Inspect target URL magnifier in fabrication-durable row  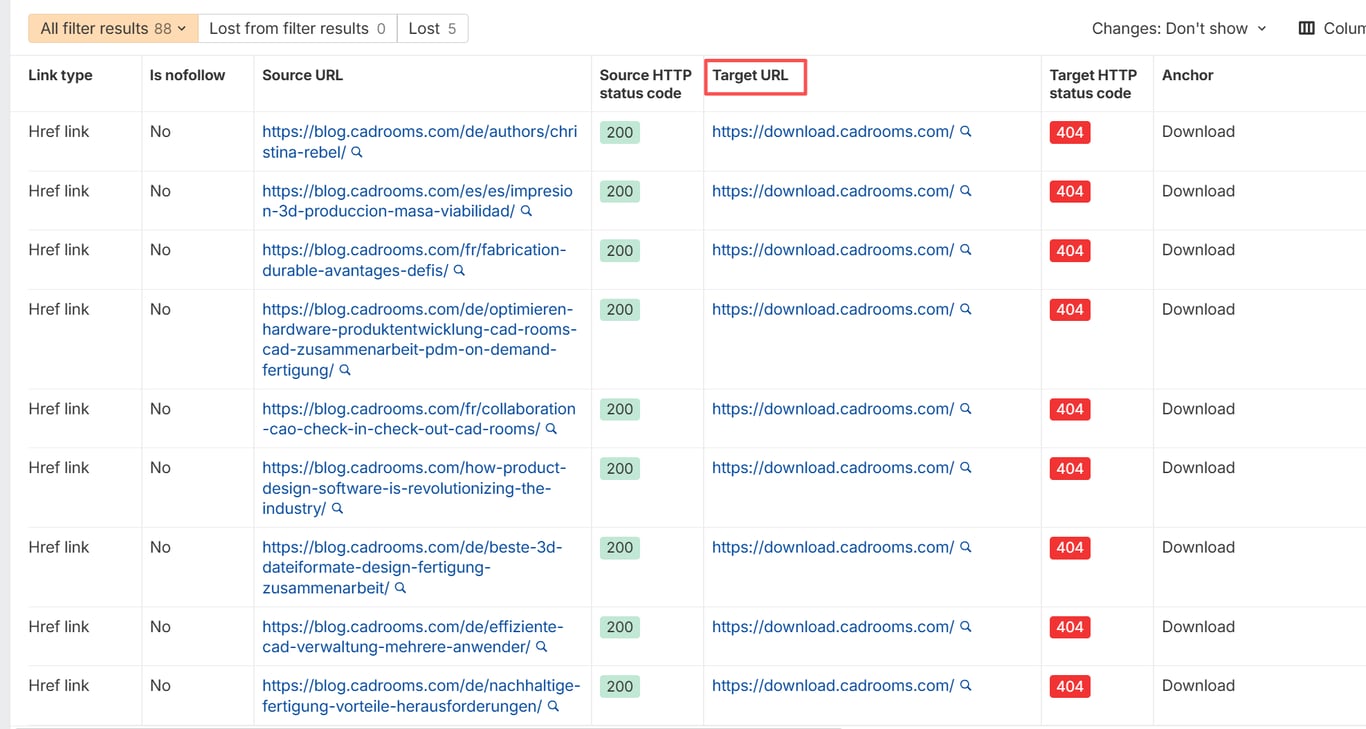(x=966, y=250)
